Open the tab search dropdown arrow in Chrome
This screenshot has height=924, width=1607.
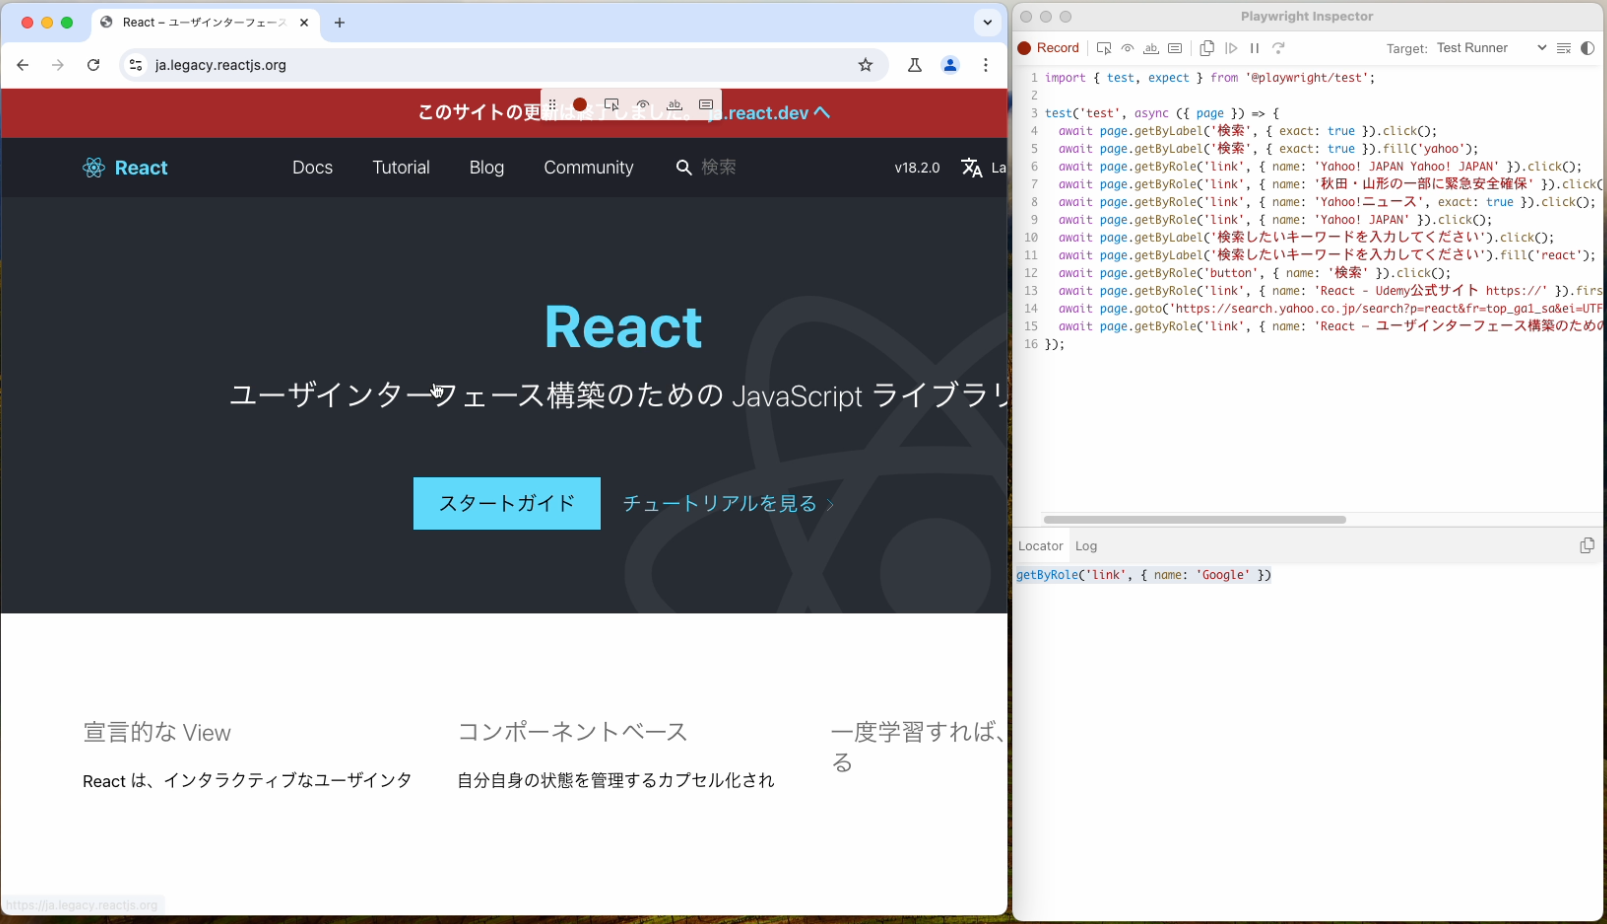click(987, 23)
